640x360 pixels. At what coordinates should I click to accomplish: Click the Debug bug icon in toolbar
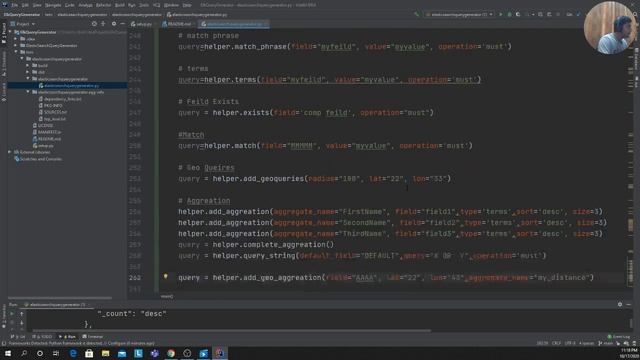click(509, 14)
